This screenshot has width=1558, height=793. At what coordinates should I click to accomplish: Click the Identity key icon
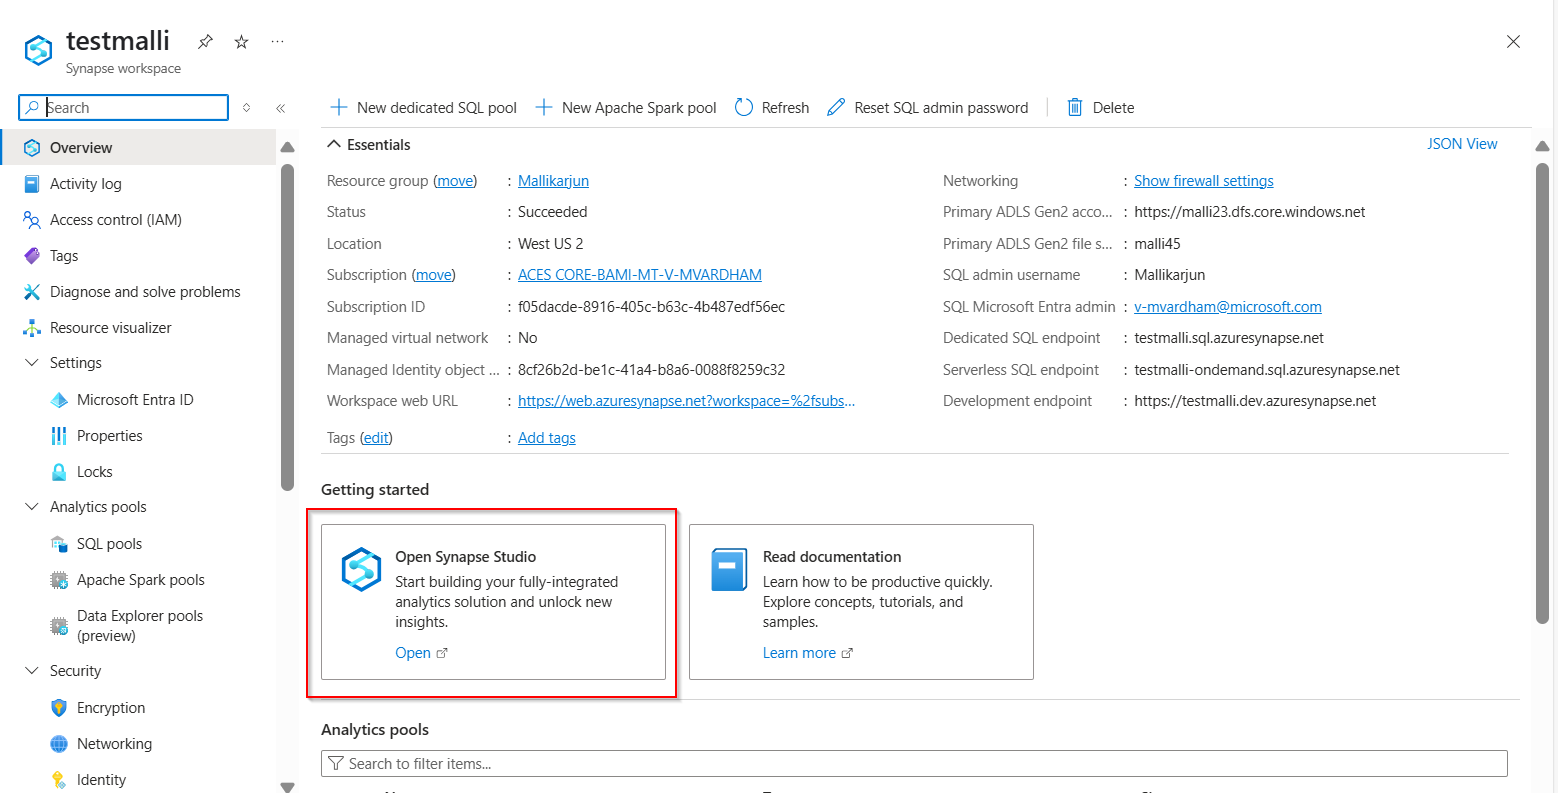59,780
